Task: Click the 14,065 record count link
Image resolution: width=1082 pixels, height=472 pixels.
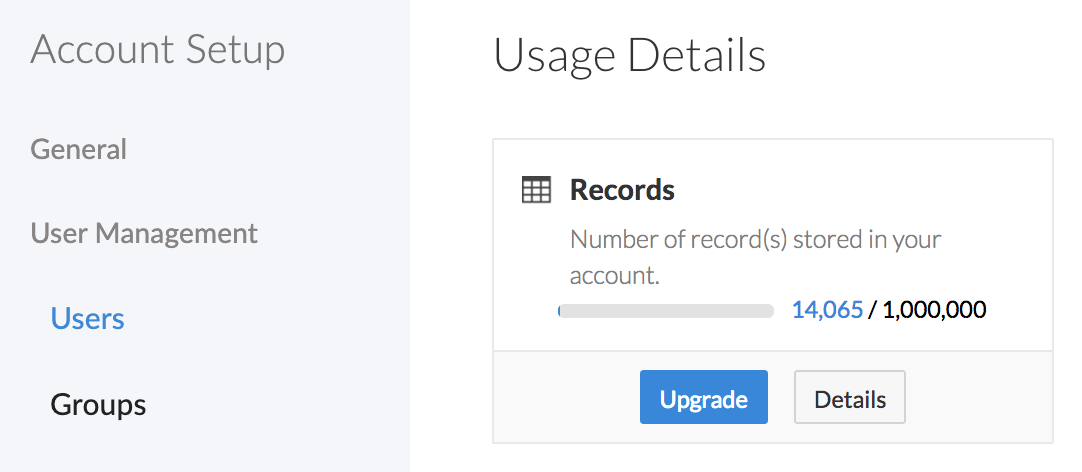Action: pos(827,310)
